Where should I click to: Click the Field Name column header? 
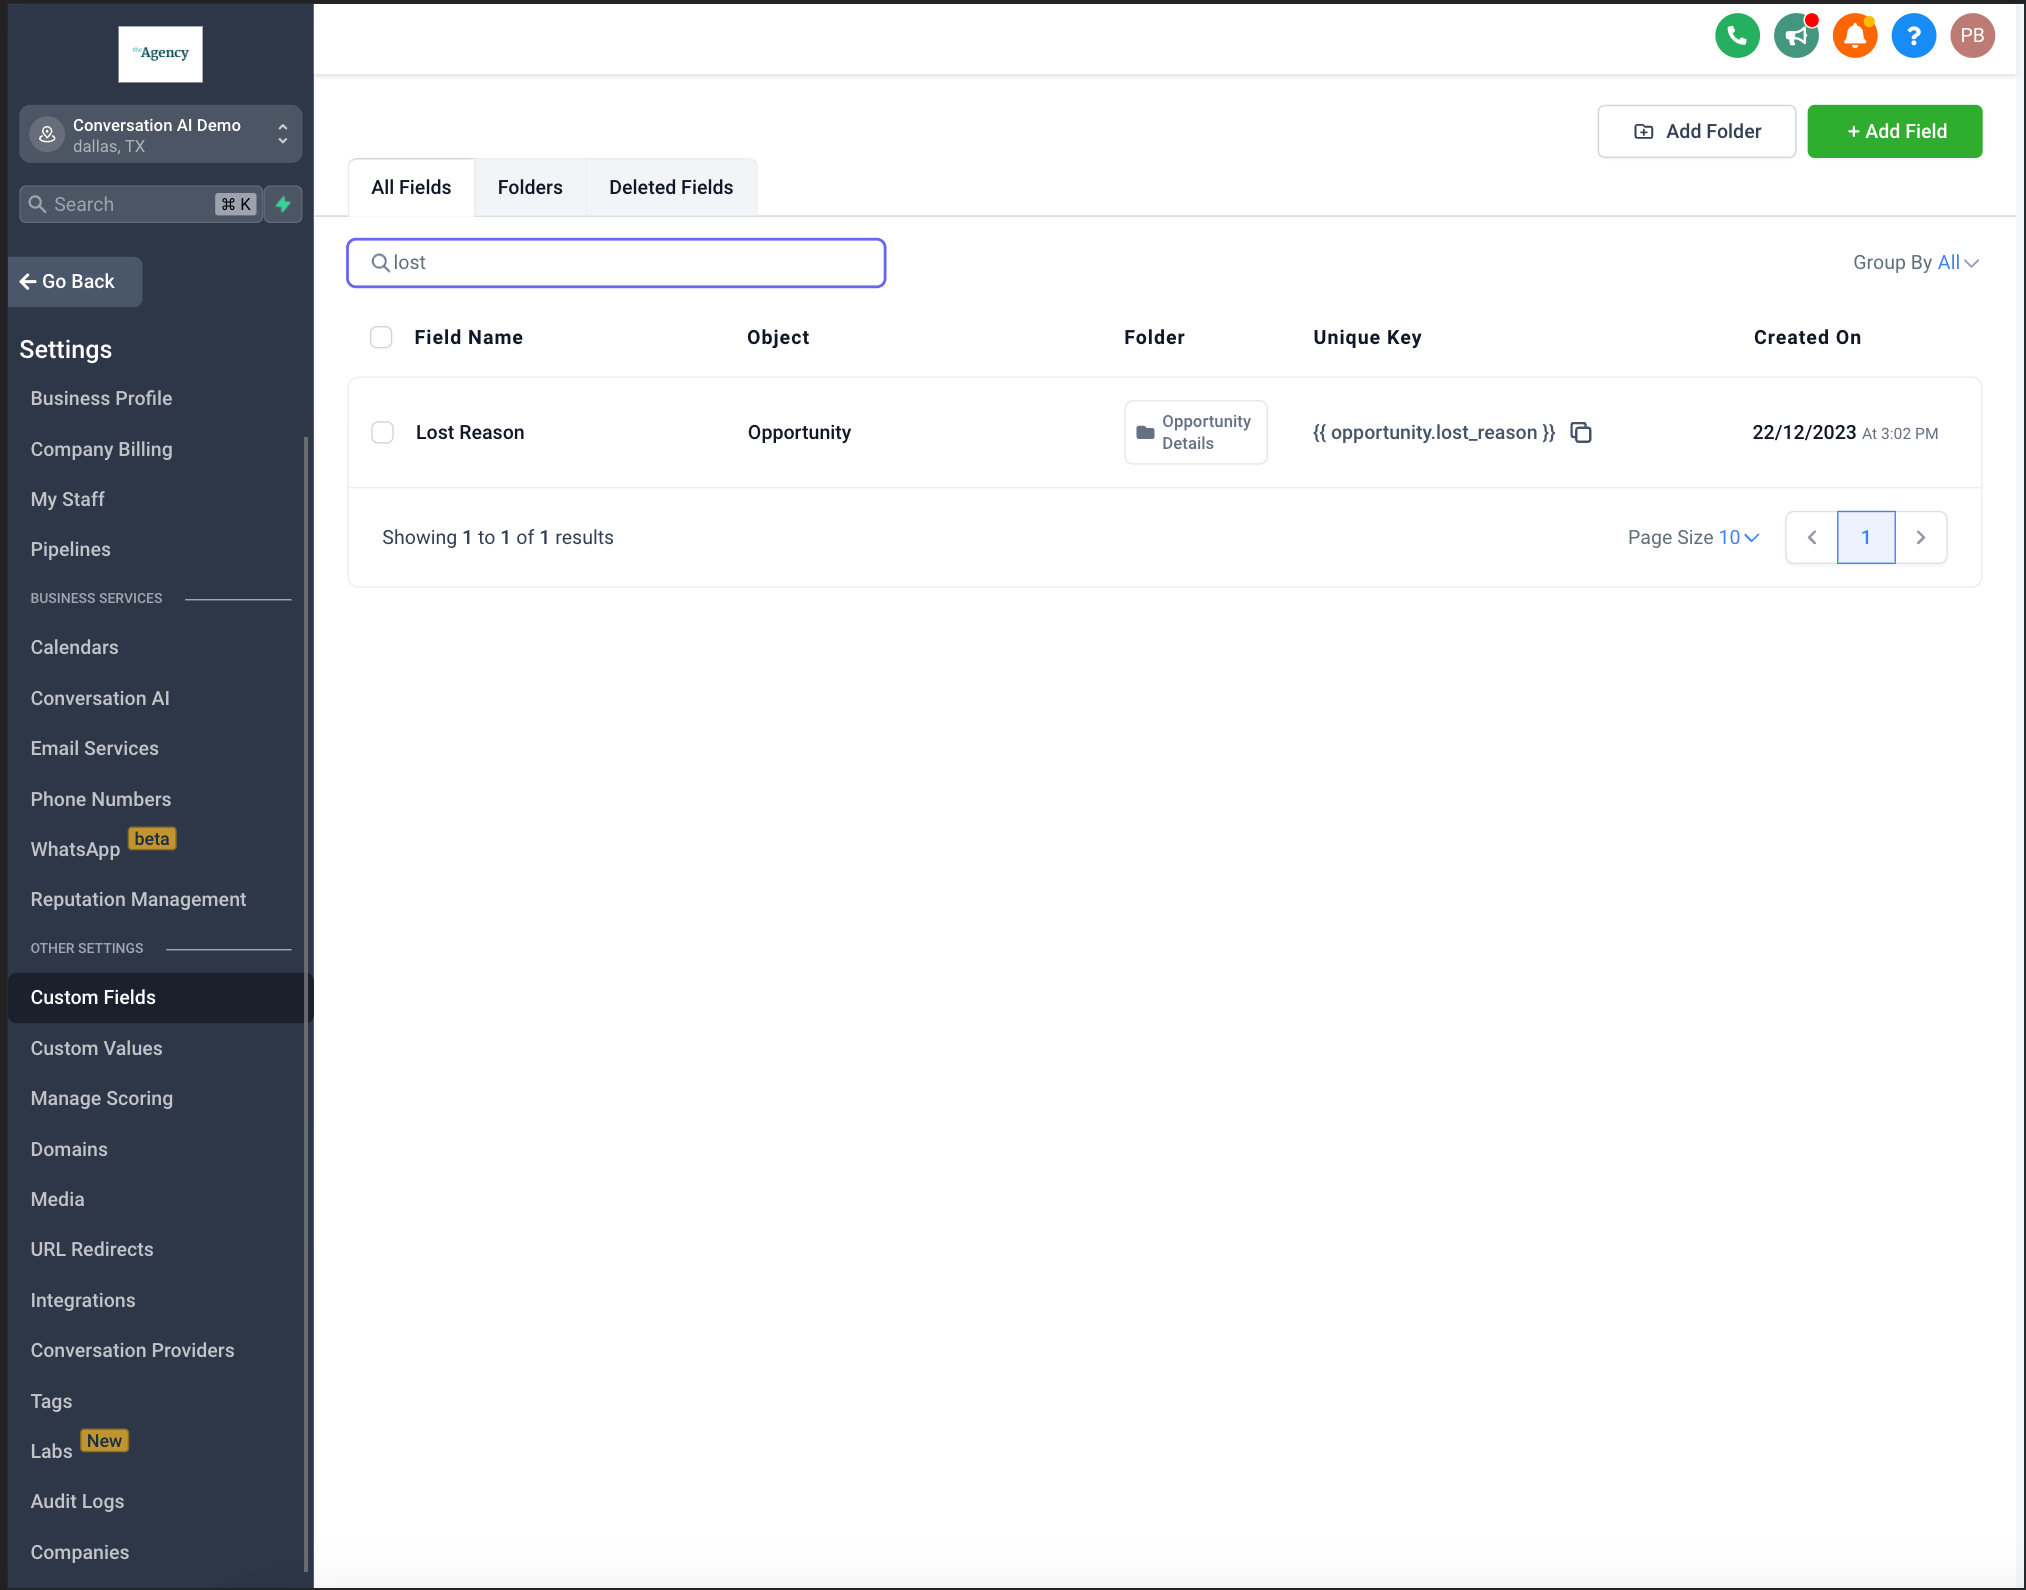(x=468, y=337)
